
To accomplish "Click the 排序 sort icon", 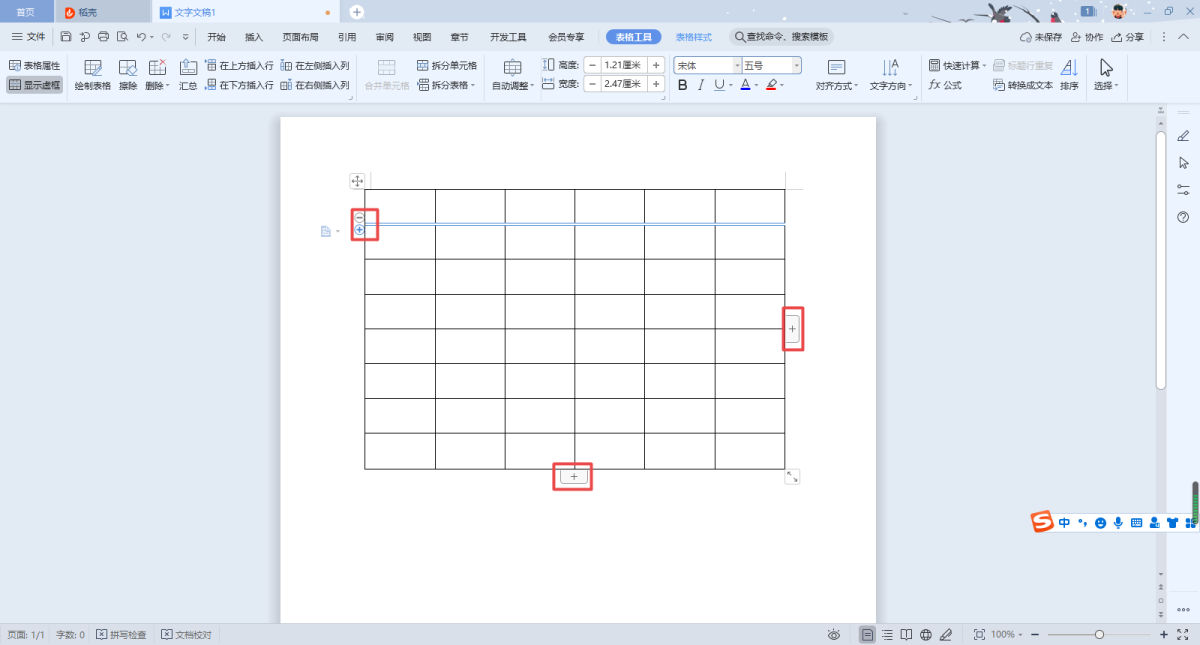I will click(x=1069, y=74).
